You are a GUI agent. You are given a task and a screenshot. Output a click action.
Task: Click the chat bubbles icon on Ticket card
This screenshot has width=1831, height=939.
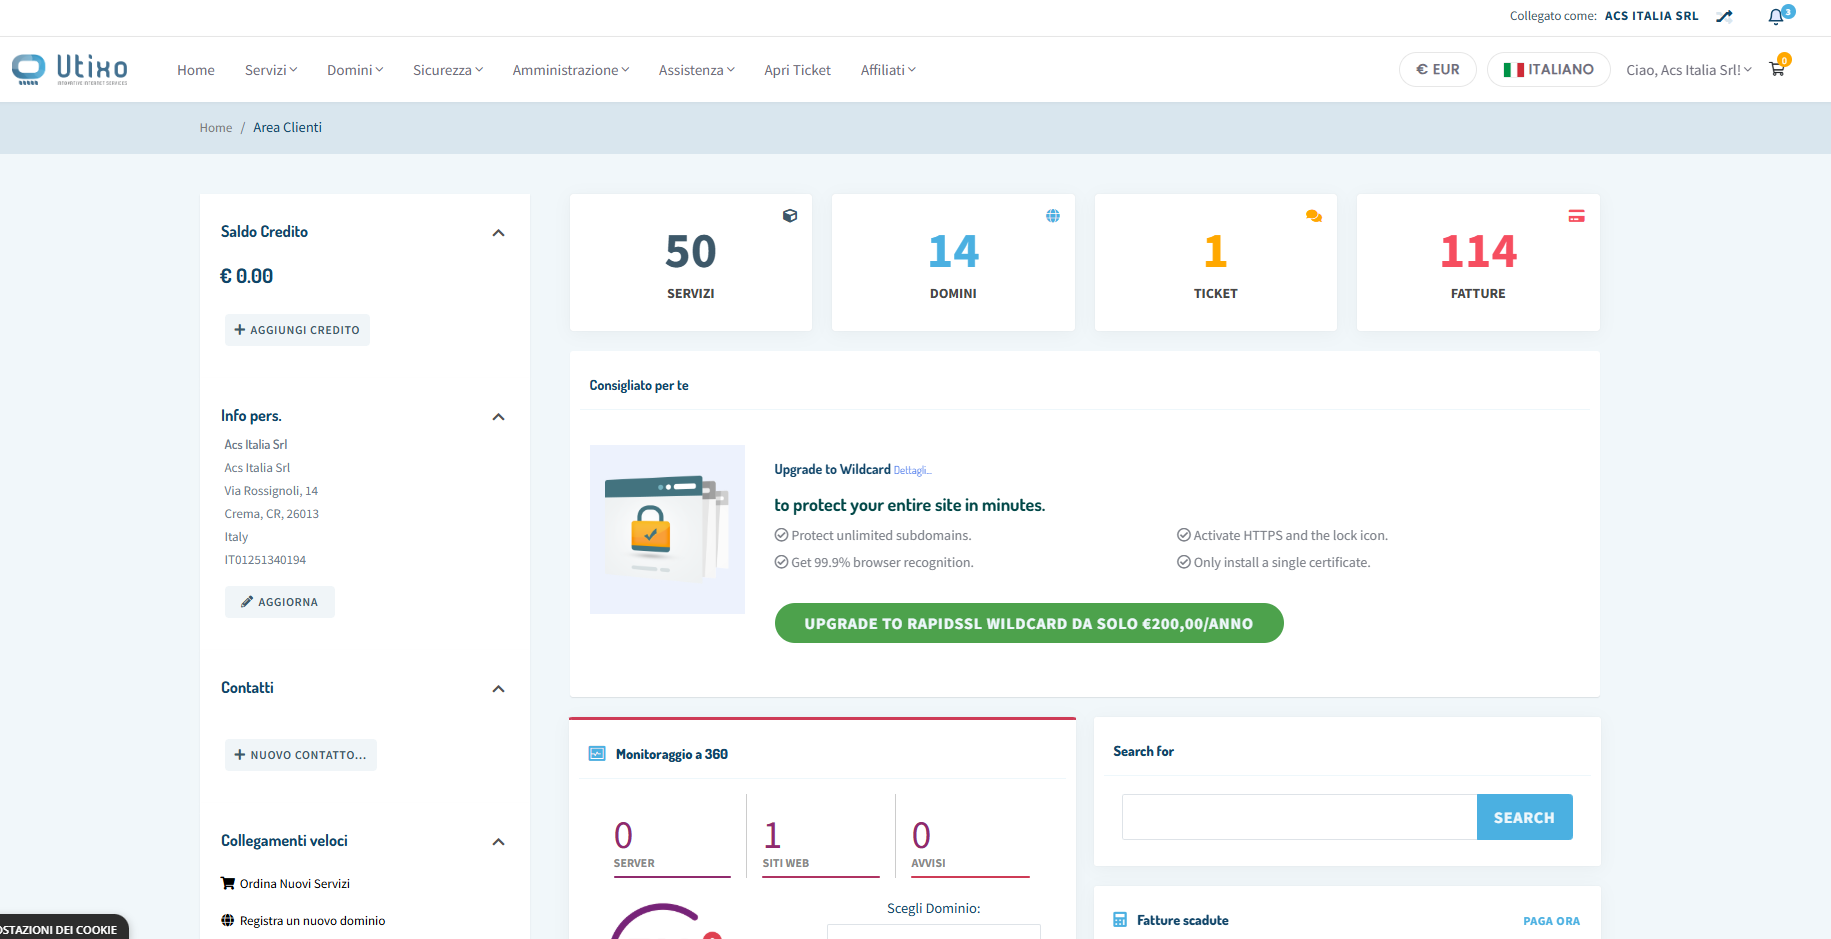1314,216
